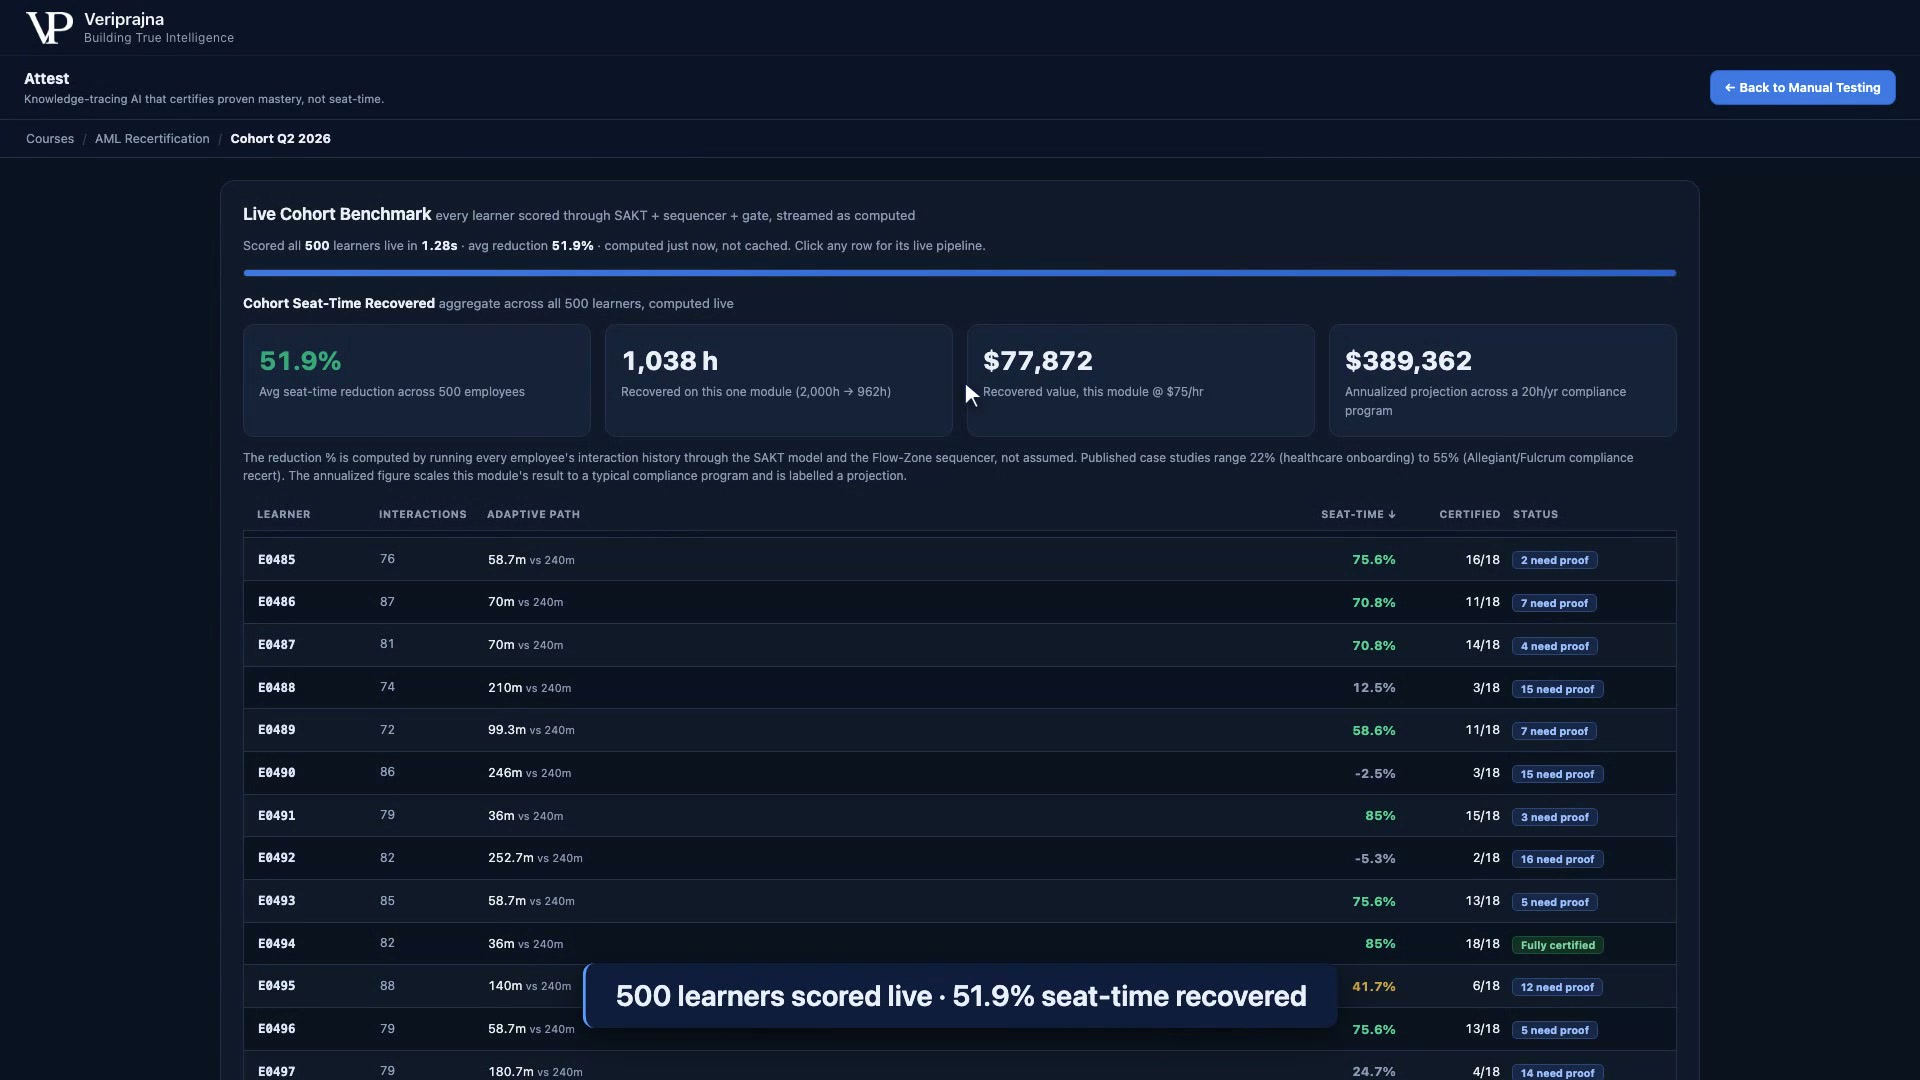Click the 252.7m vs 240m adaptive path
The image size is (1920, 1080).
[535, 858]
